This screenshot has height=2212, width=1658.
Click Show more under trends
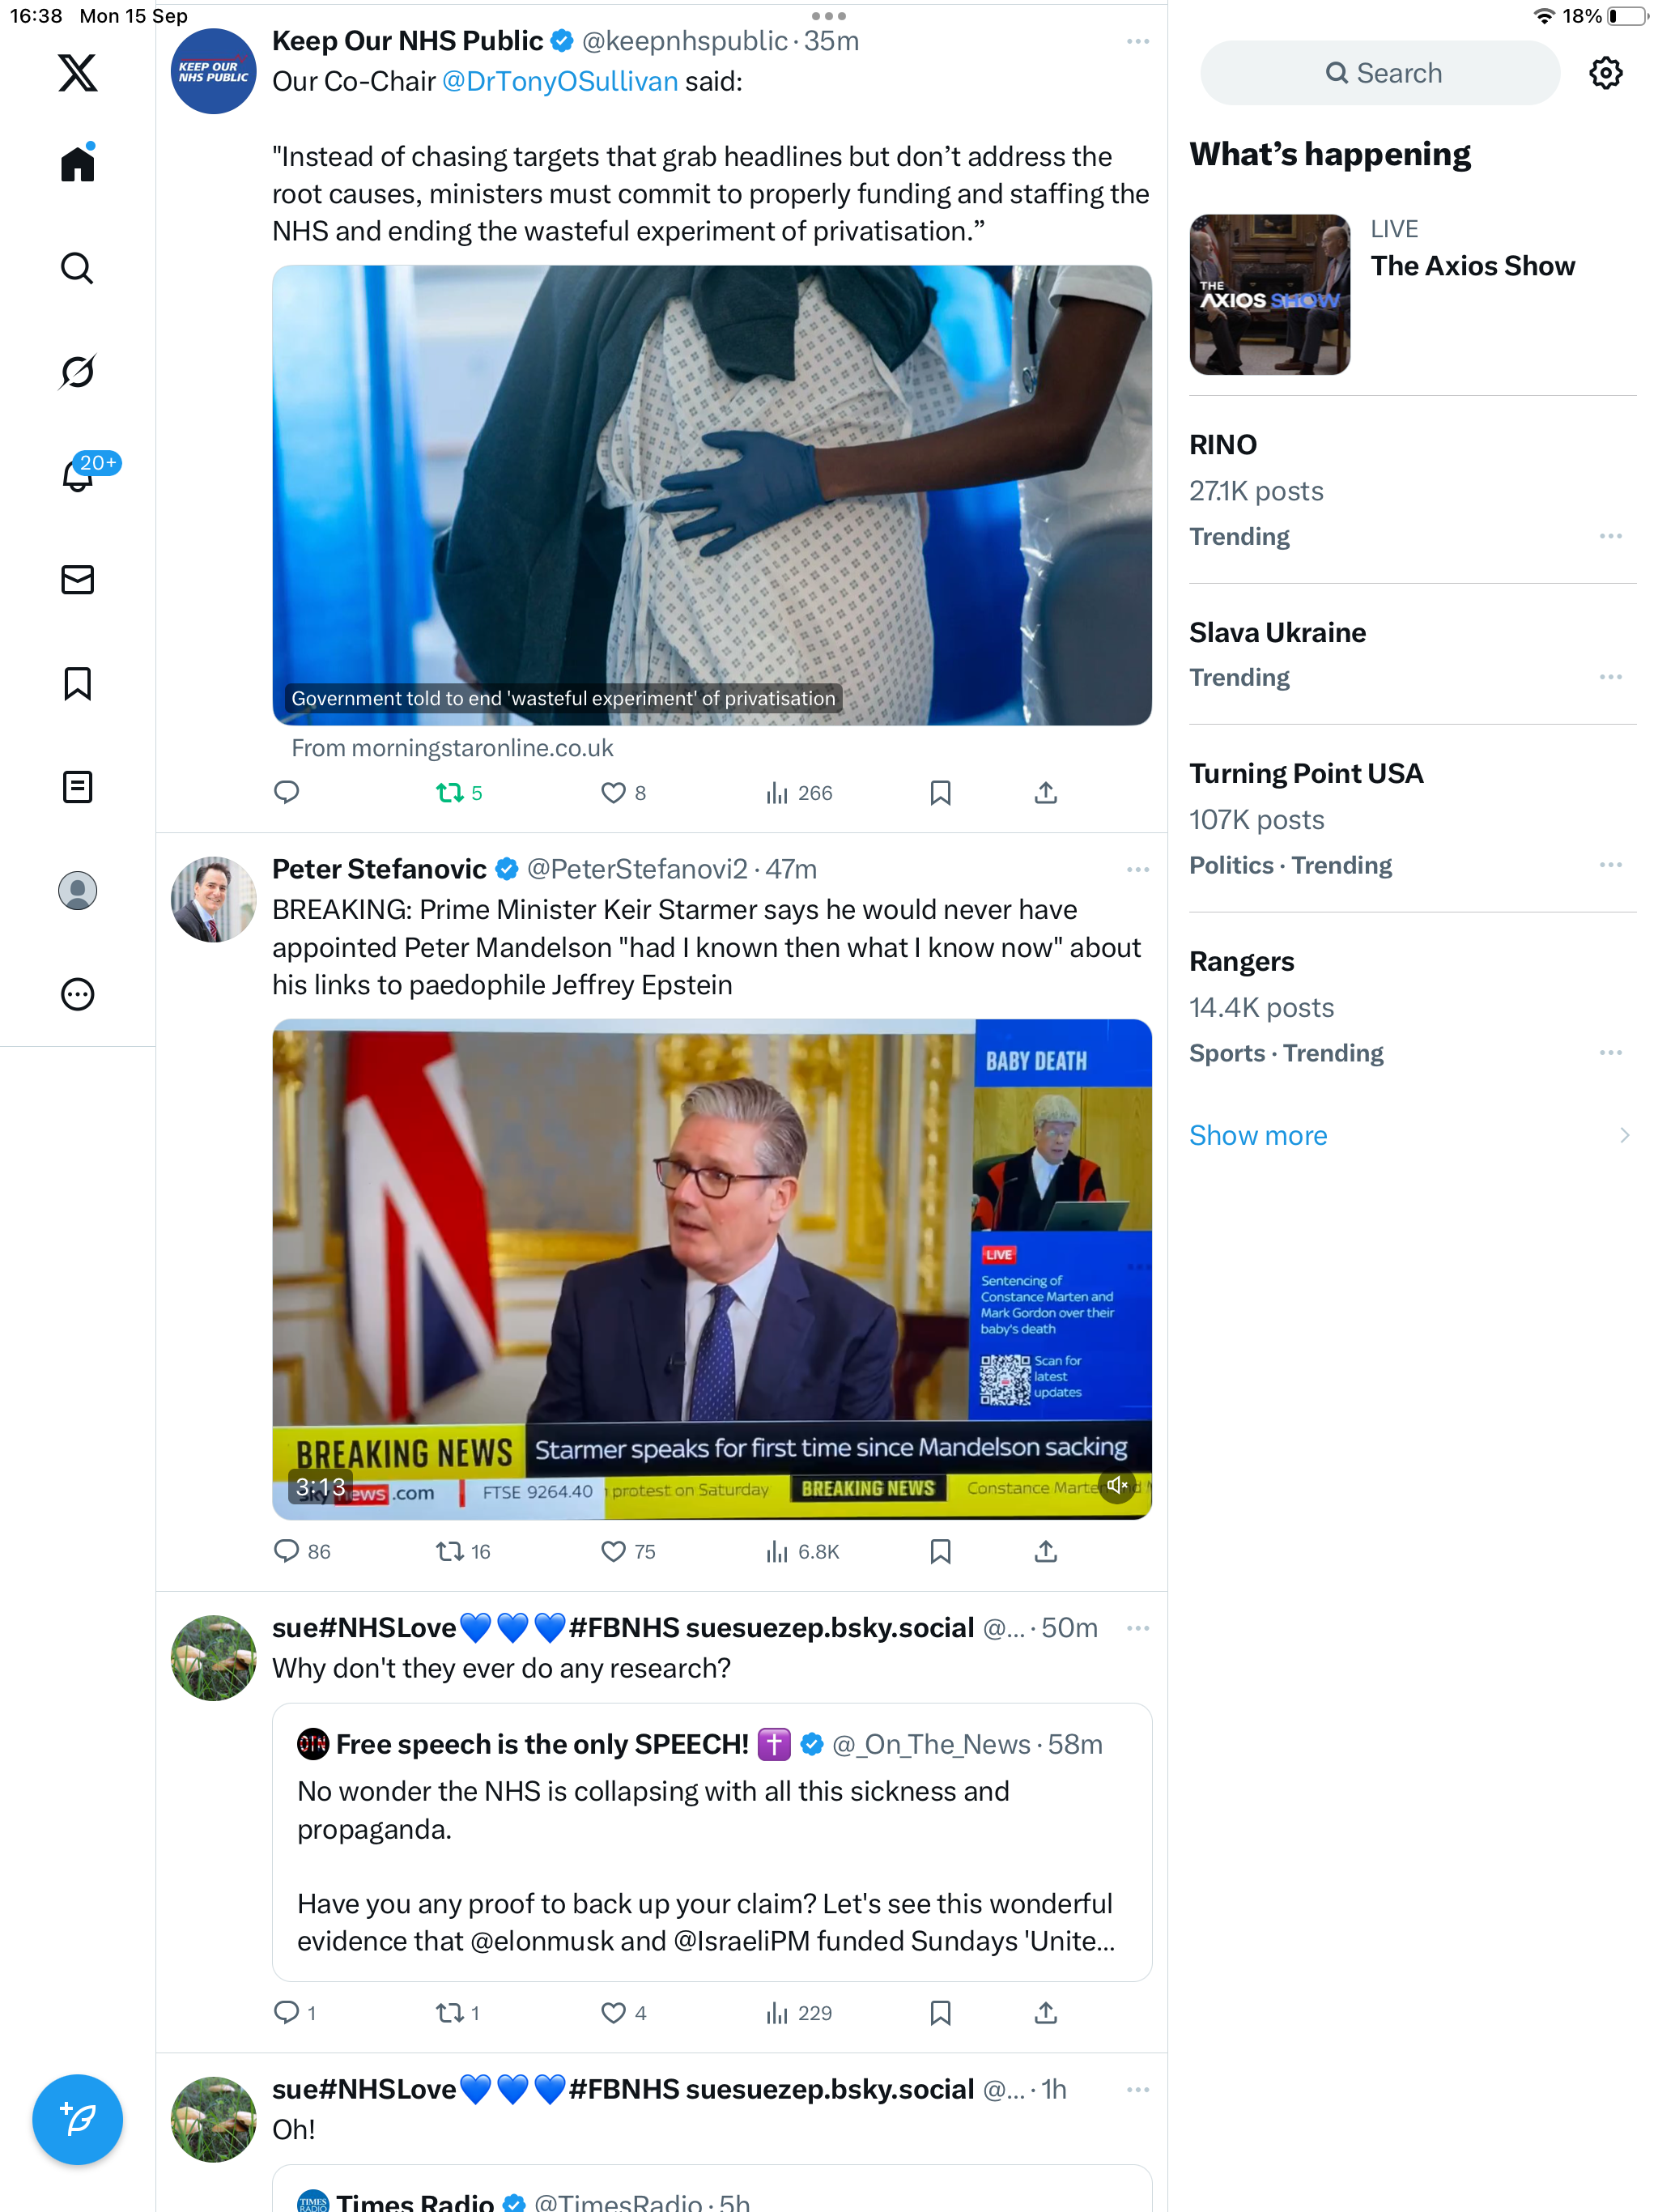(1258, 1135)
